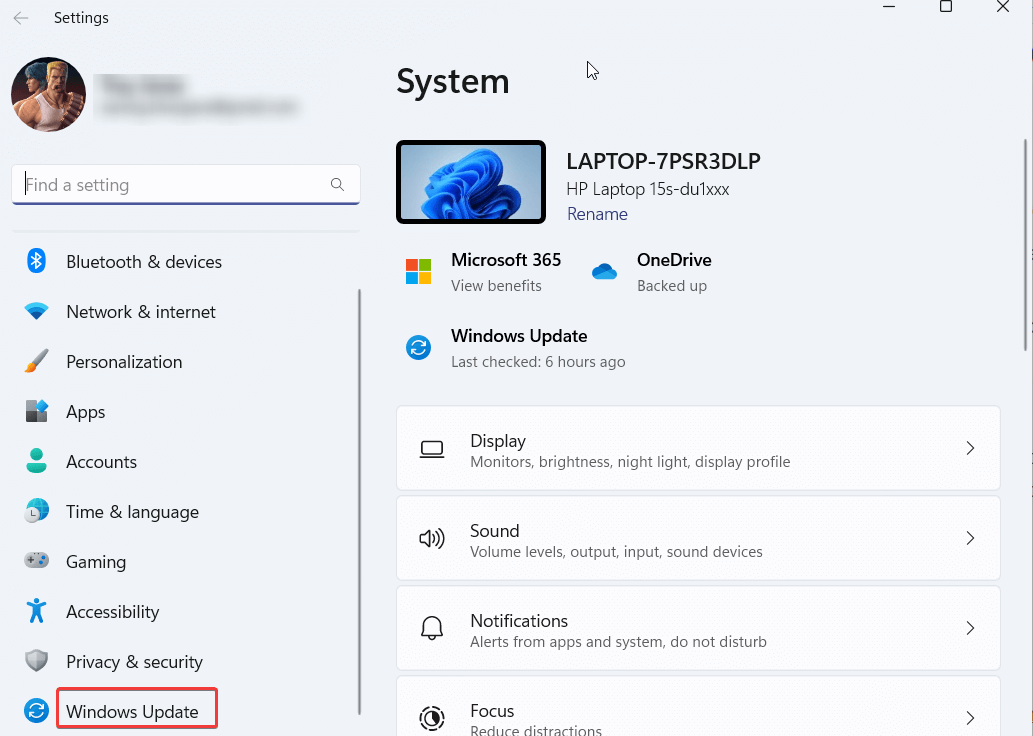This screenshot has width=1033, height=736.
Task: Open the Sound settings chevron
Action: [969, 538]
